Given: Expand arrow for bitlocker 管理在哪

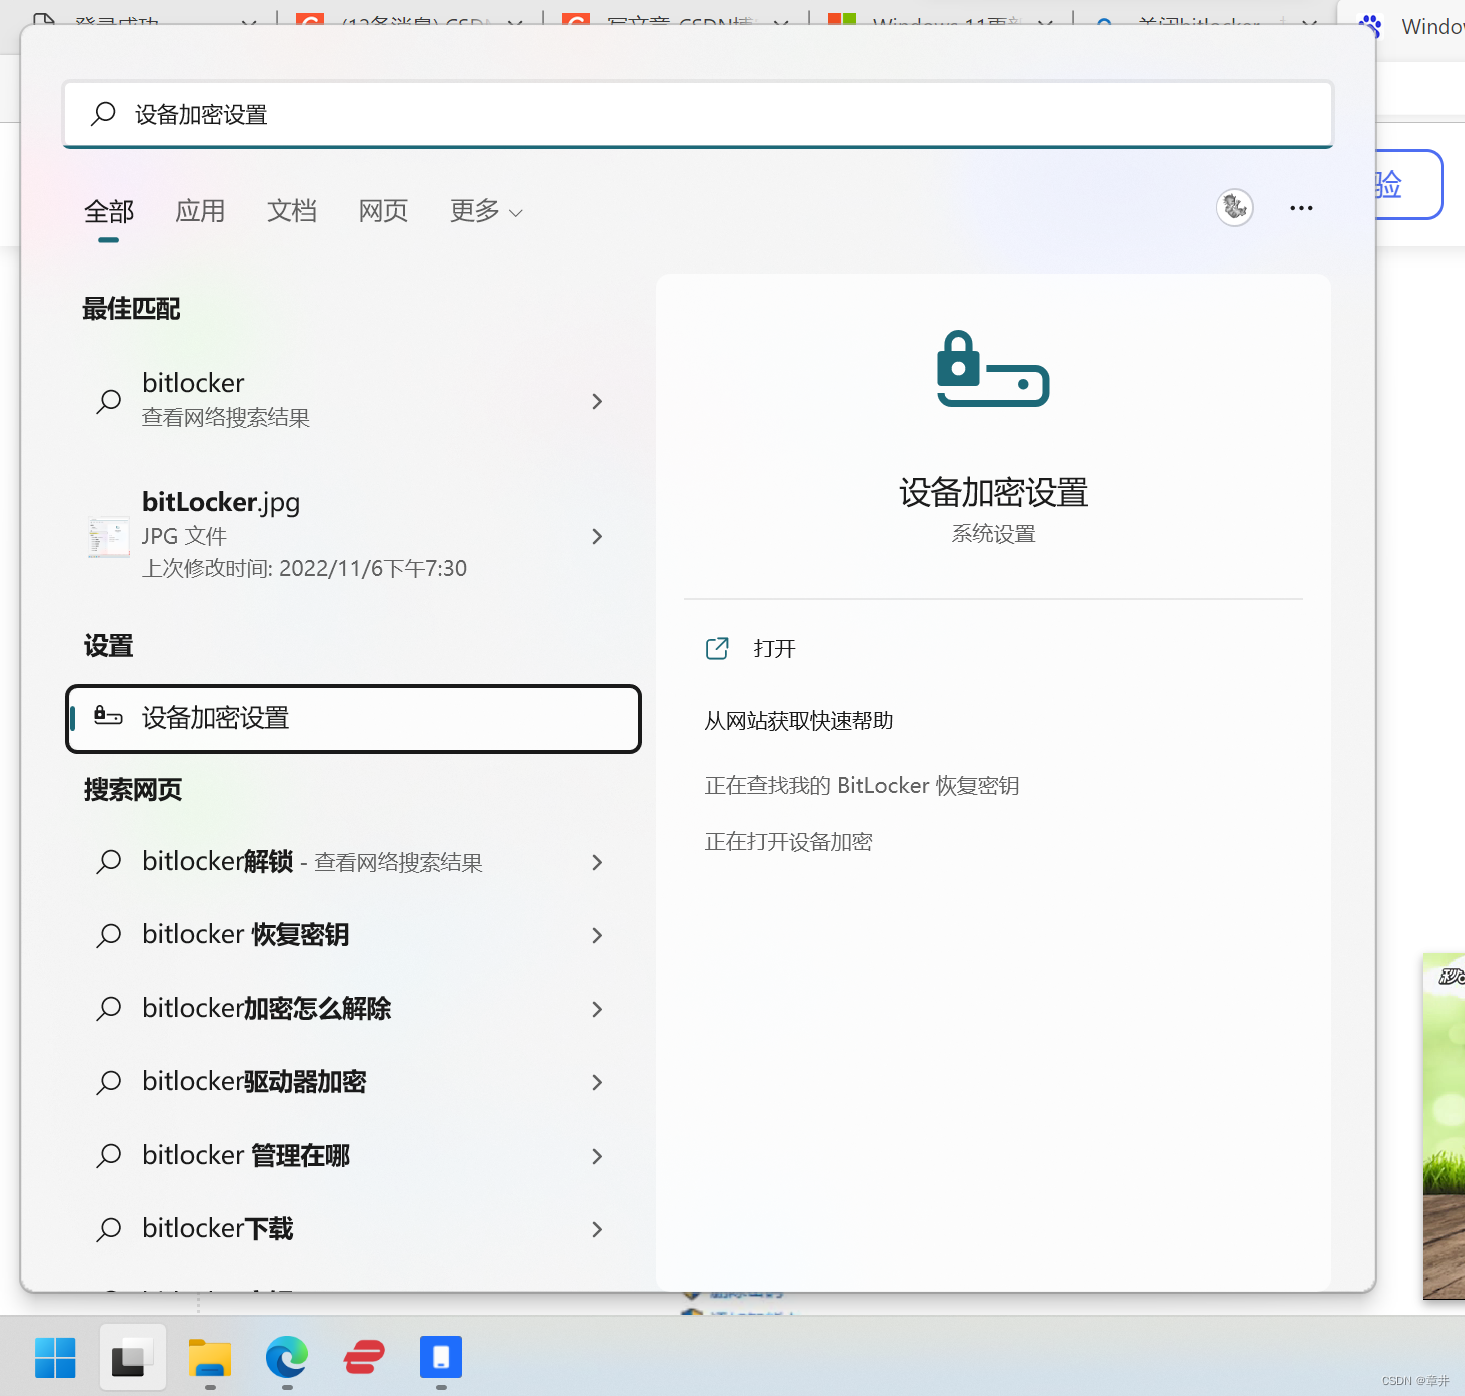Looking at the screenshot, I should tap(597, 1156).
